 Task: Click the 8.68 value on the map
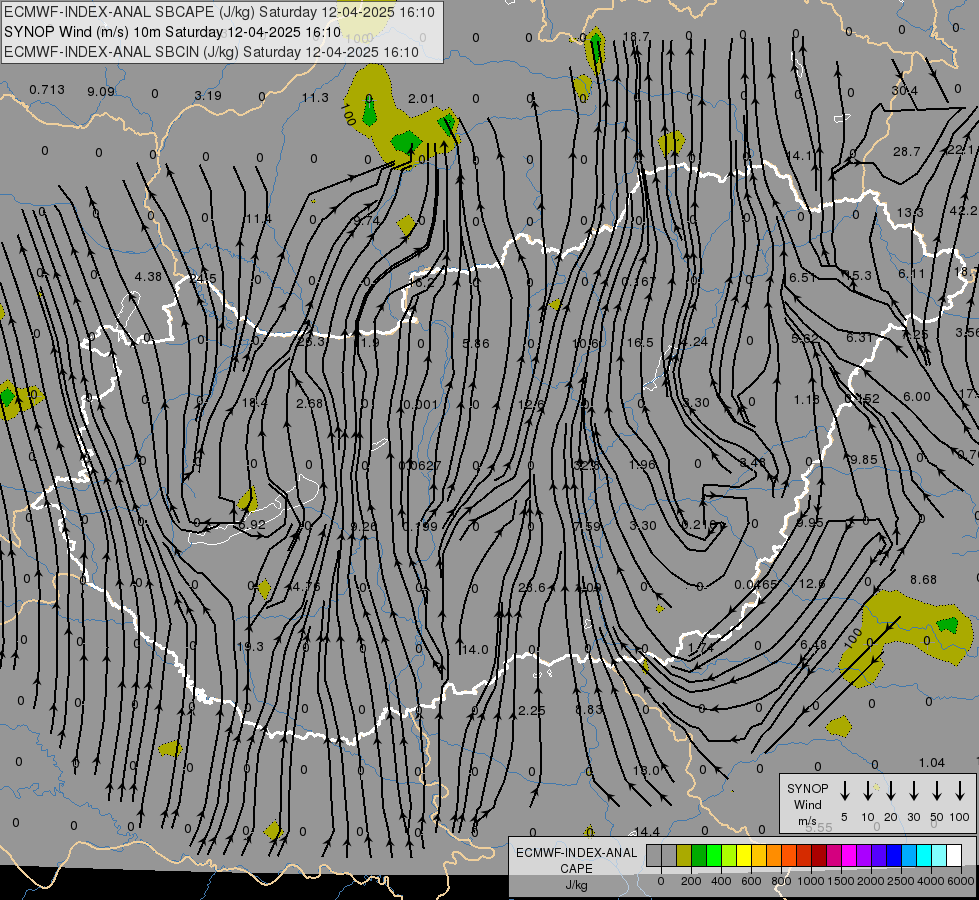coord(923,580)
